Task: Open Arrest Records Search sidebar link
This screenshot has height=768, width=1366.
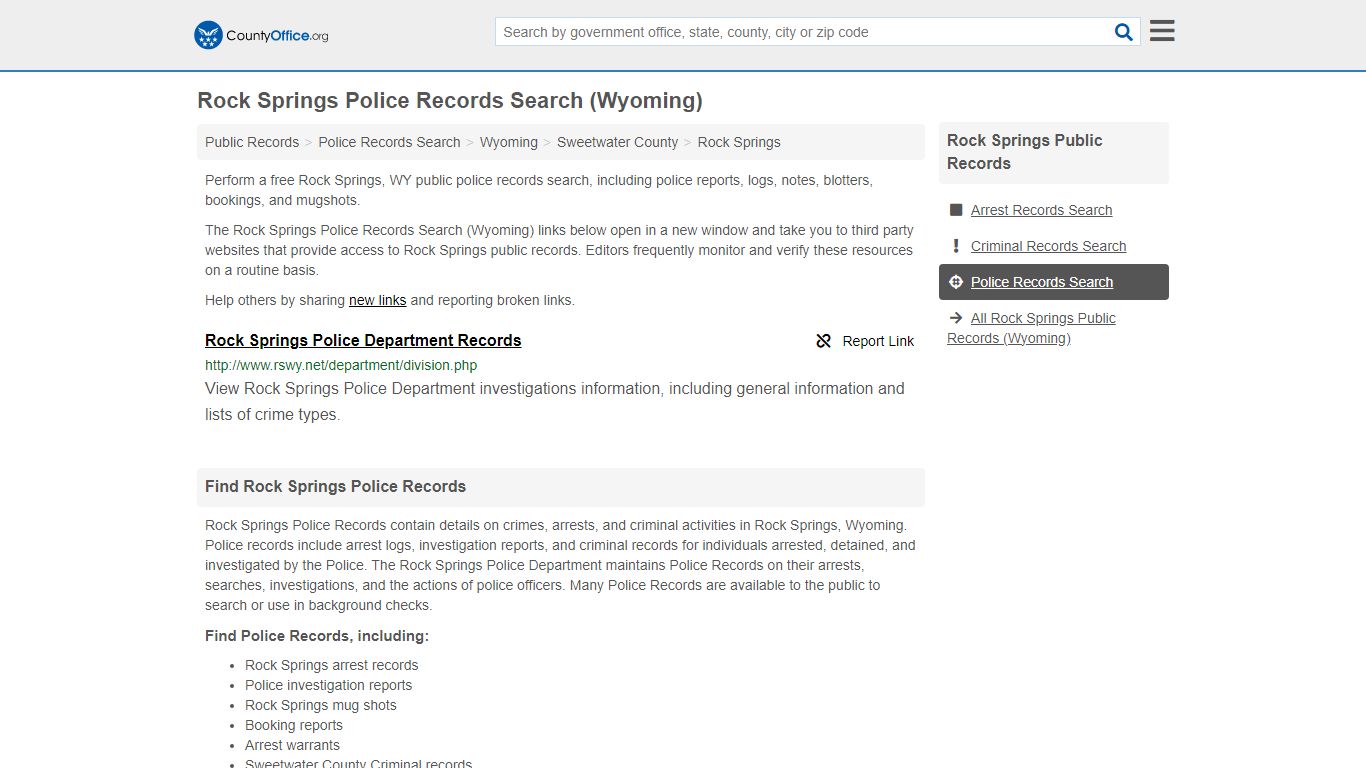Action: tap(1041, 210)
